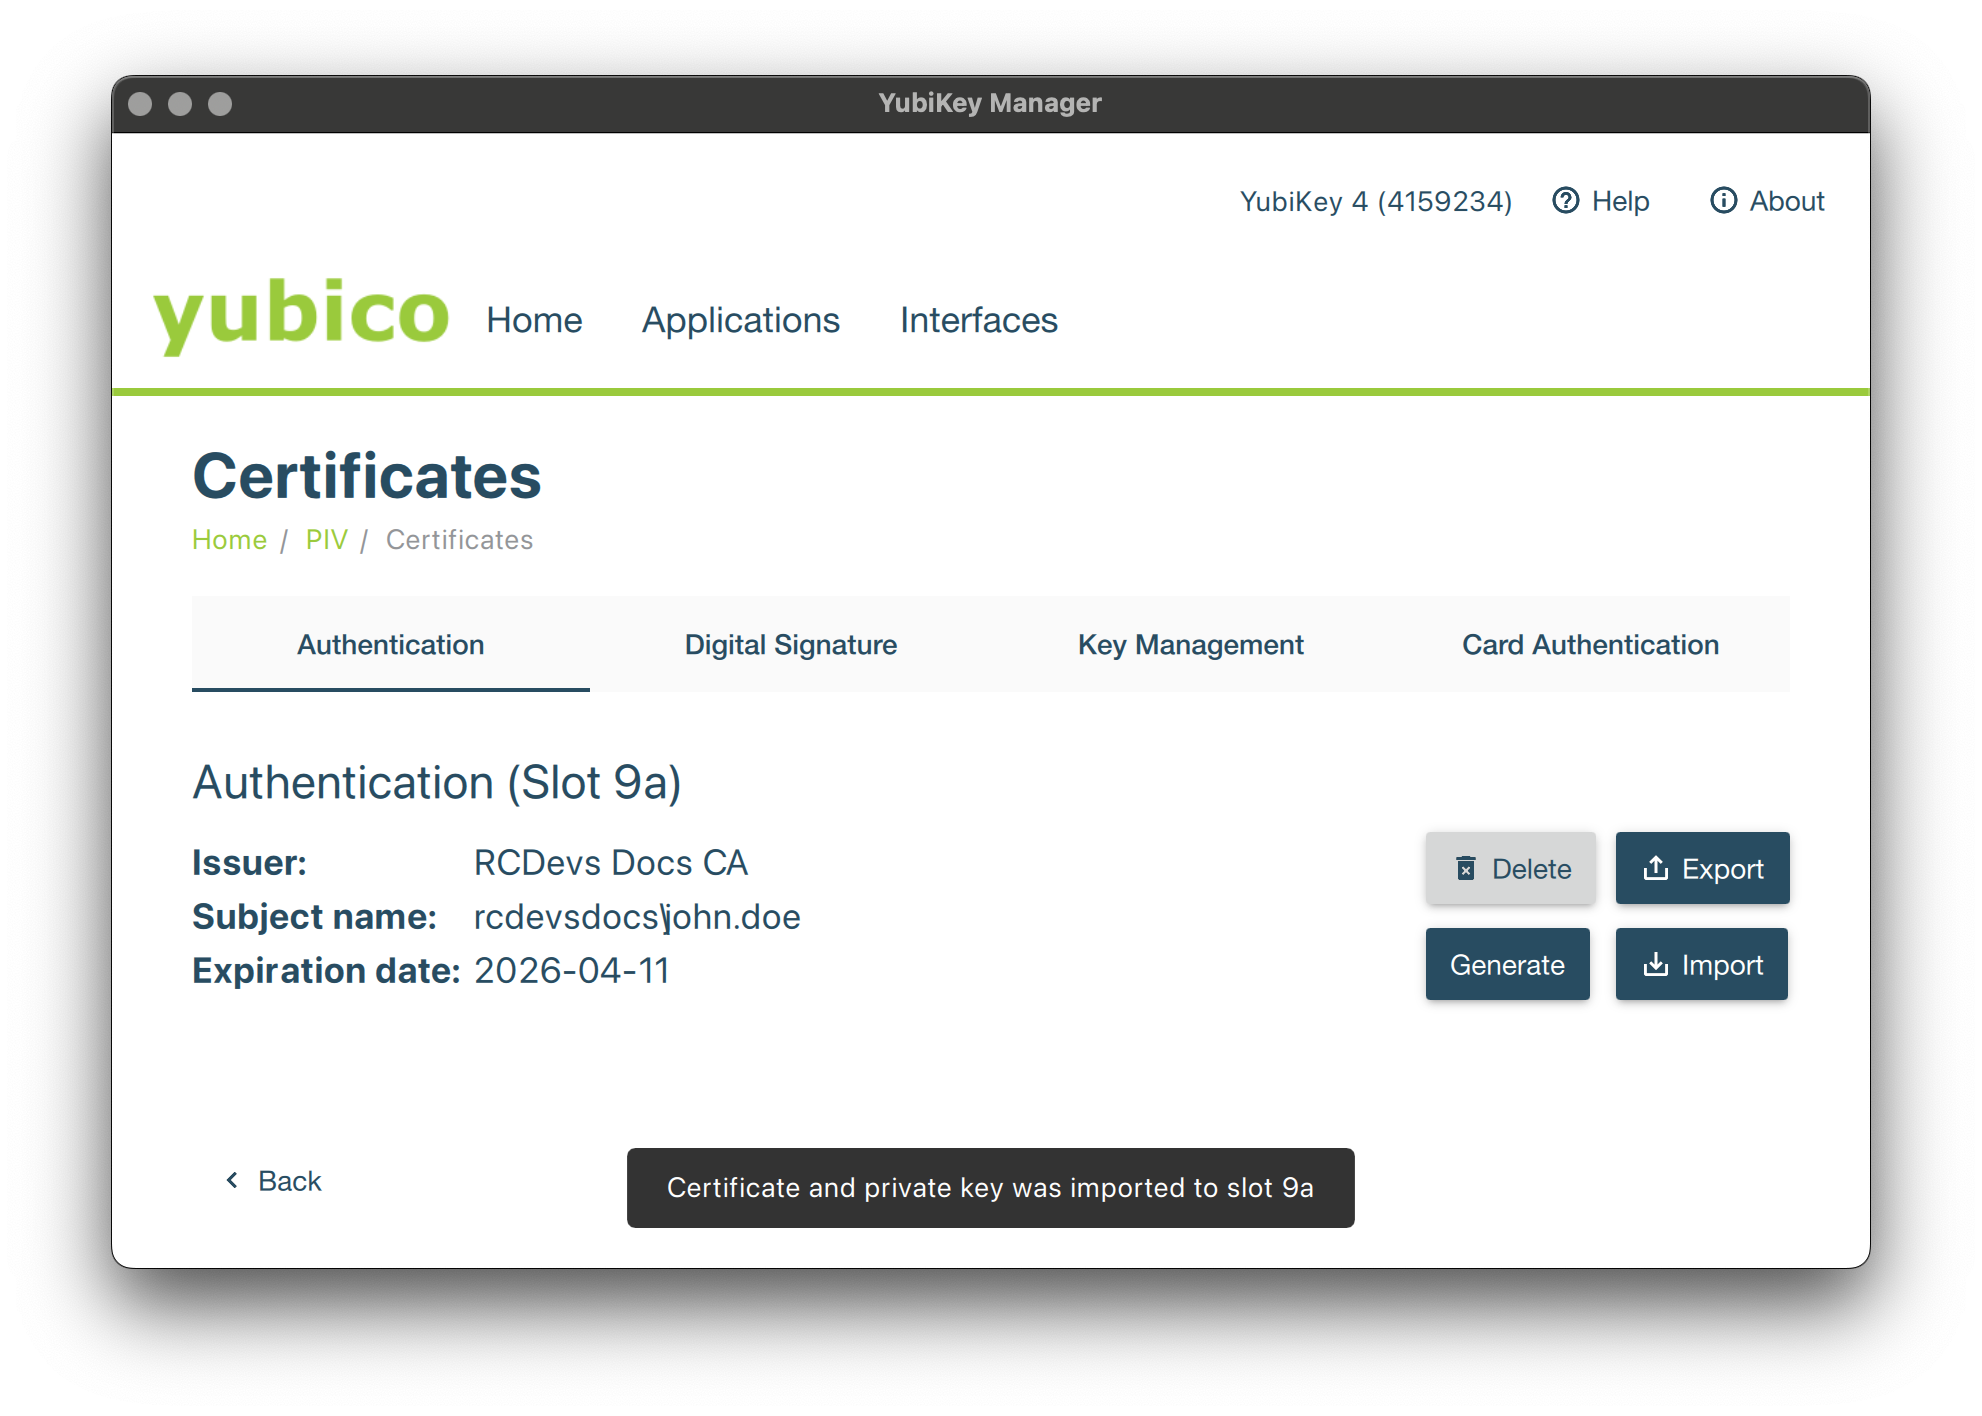The width and height of the screenshot is (1982, 1416).
Task: Go to Home breadcrumb link
Action: pos(229,539)
